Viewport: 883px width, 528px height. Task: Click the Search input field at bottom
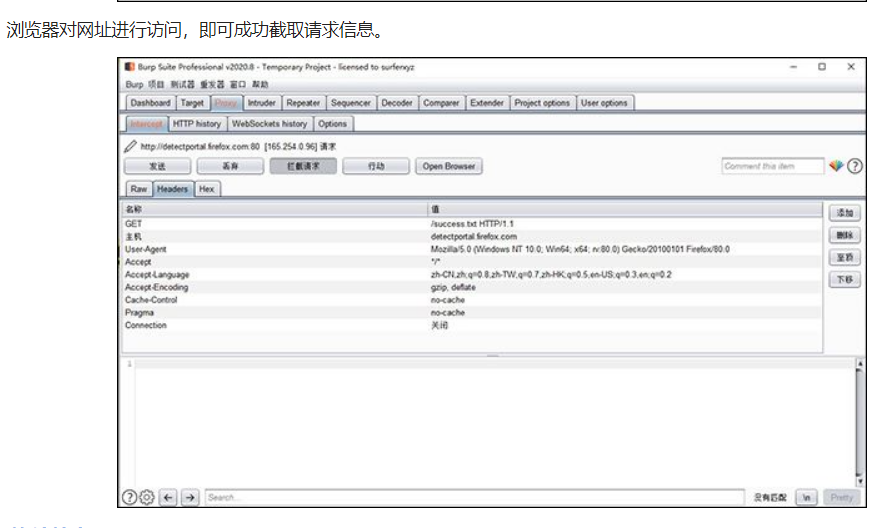click(474, 497)
